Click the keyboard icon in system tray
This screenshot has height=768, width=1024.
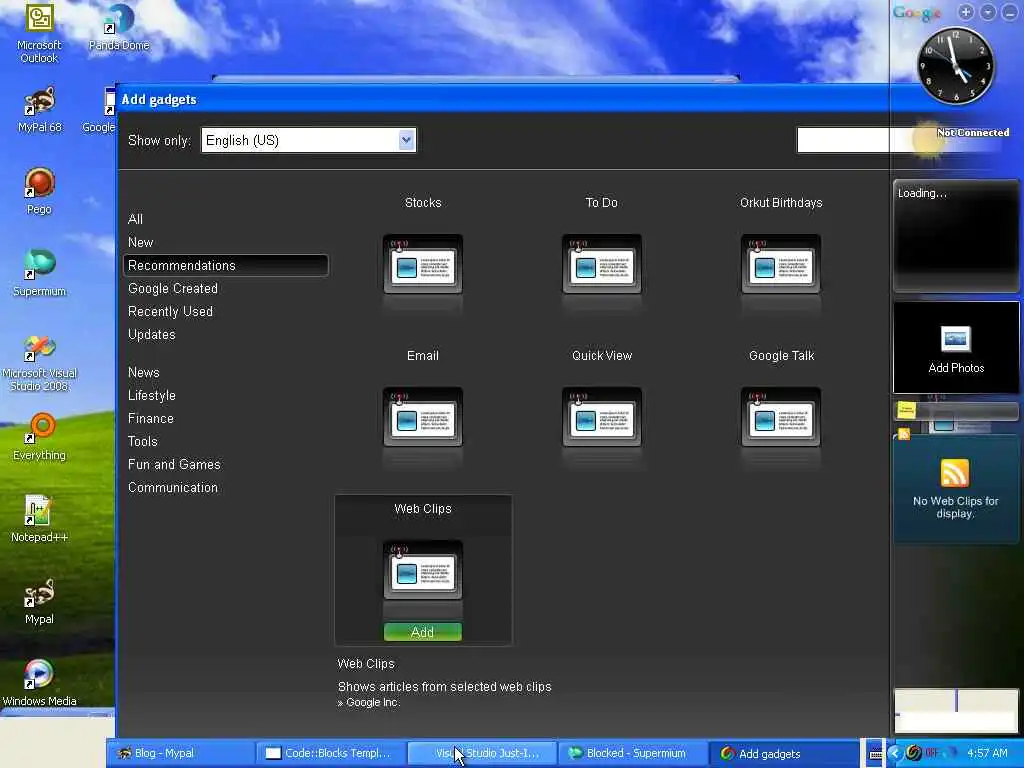(876, 754)
